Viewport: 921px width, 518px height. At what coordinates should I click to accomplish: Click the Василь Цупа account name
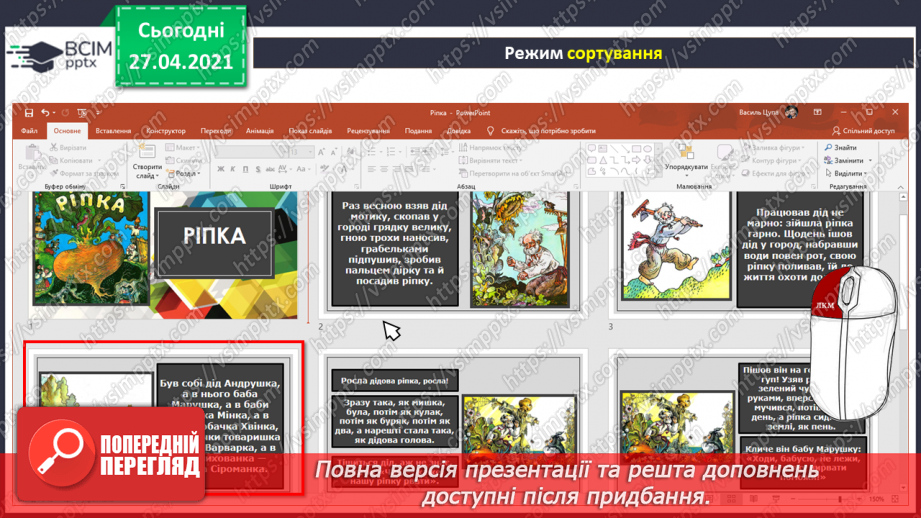[758, 112]
